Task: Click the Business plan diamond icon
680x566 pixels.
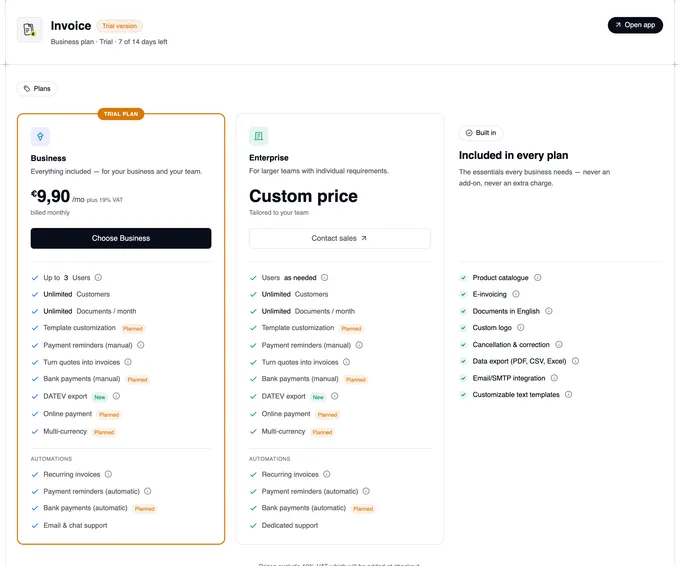Action: point(40,137)
